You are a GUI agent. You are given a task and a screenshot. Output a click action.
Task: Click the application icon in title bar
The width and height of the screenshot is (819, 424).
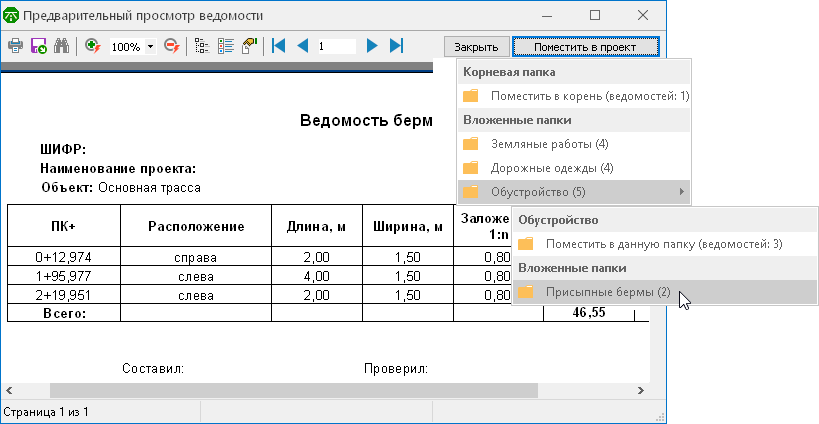[10, 16]
